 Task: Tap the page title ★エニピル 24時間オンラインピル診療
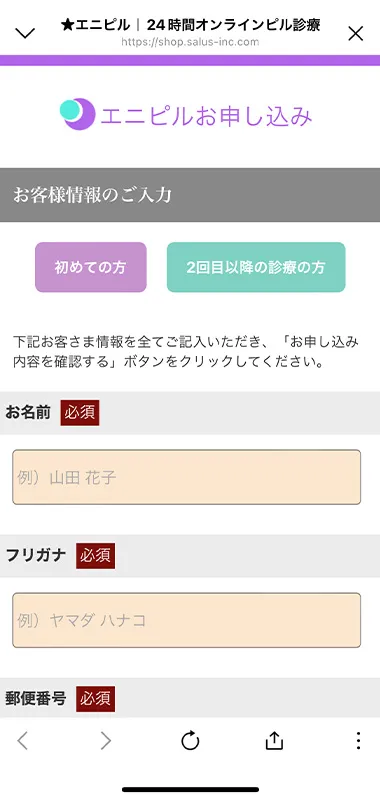(x=190, y=24)
